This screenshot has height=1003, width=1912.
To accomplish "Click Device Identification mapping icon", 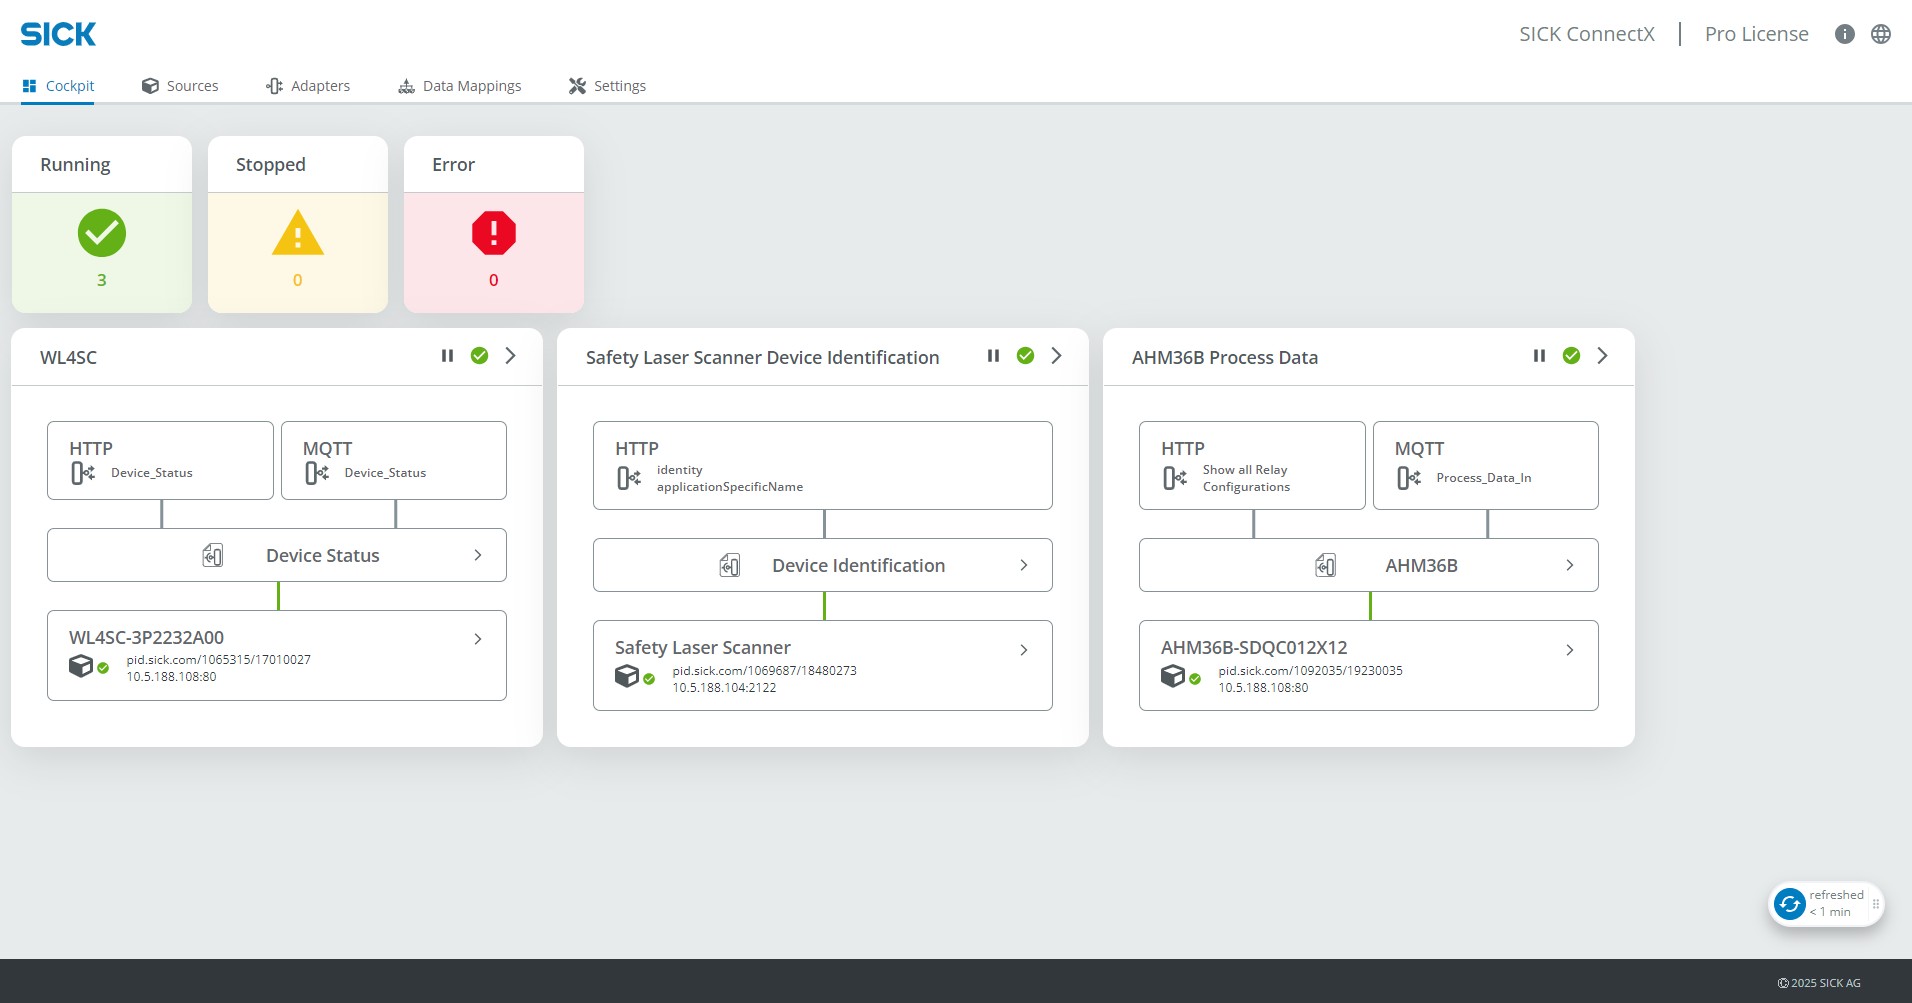I will click(x=730, y=565).
